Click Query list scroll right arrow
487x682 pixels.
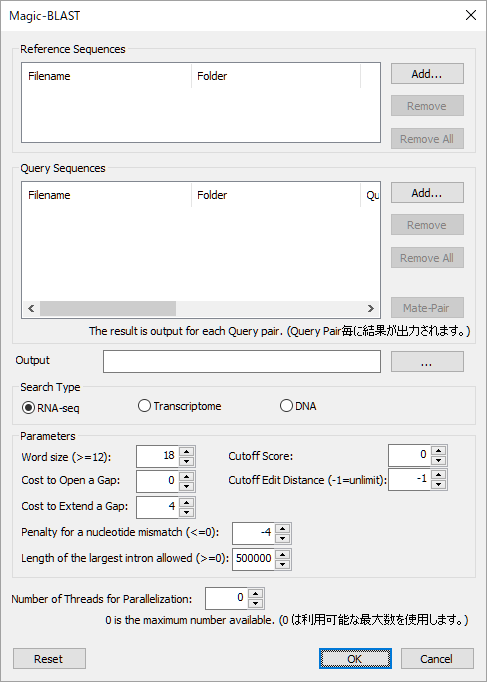point(370,308)
